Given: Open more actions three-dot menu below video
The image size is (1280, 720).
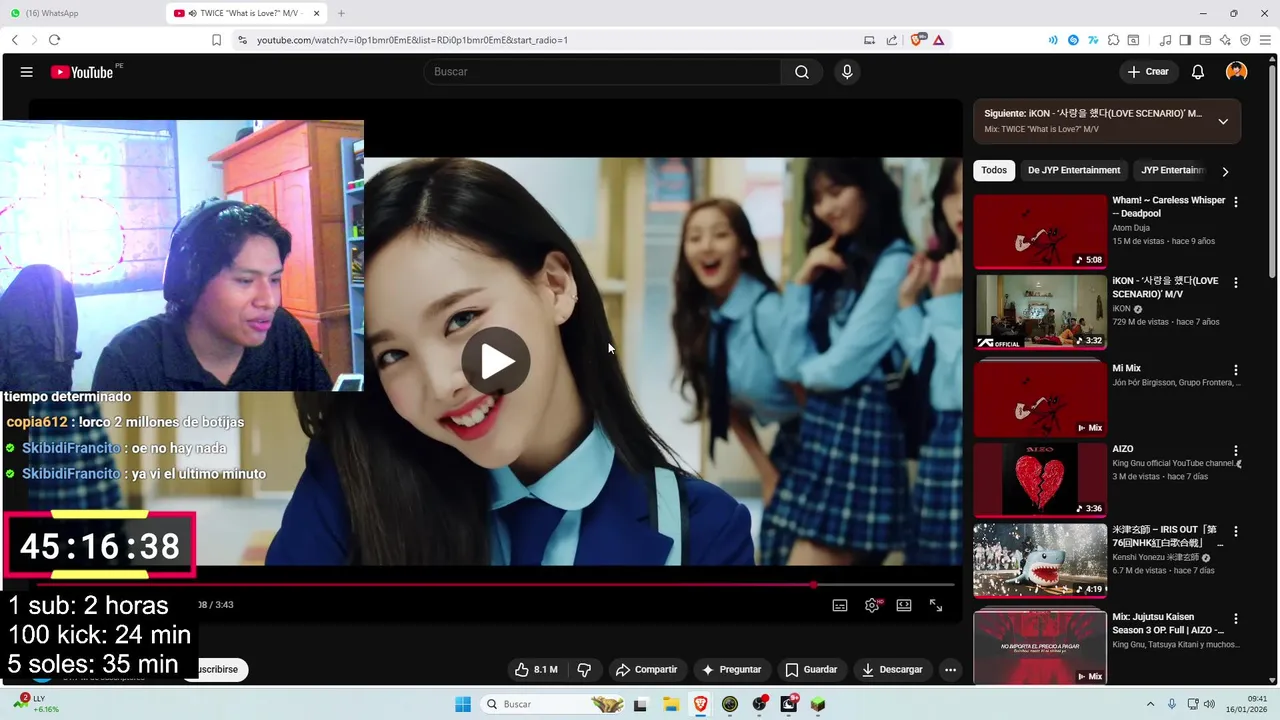Looking at the screenshot, I should (x=950, y=670).
